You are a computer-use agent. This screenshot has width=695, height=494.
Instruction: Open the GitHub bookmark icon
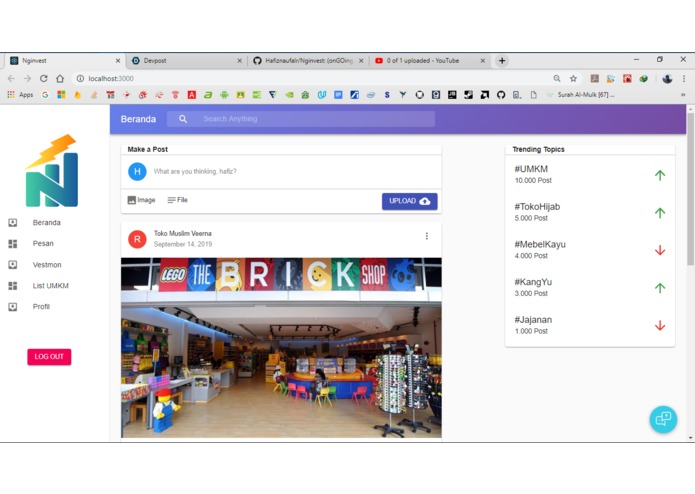click(x=501, y=94)
